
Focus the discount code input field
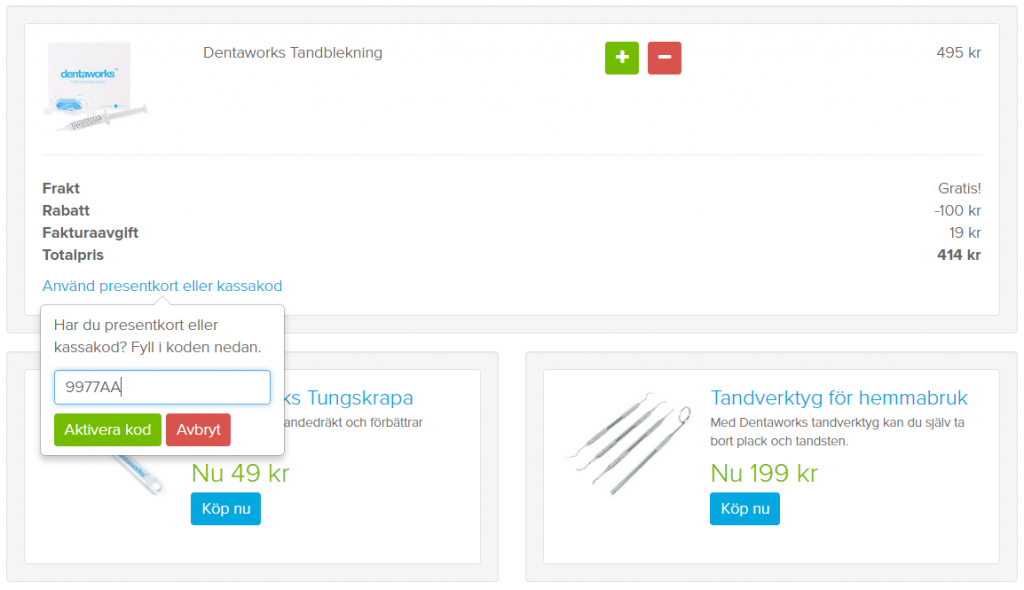[x=162, y=387]
